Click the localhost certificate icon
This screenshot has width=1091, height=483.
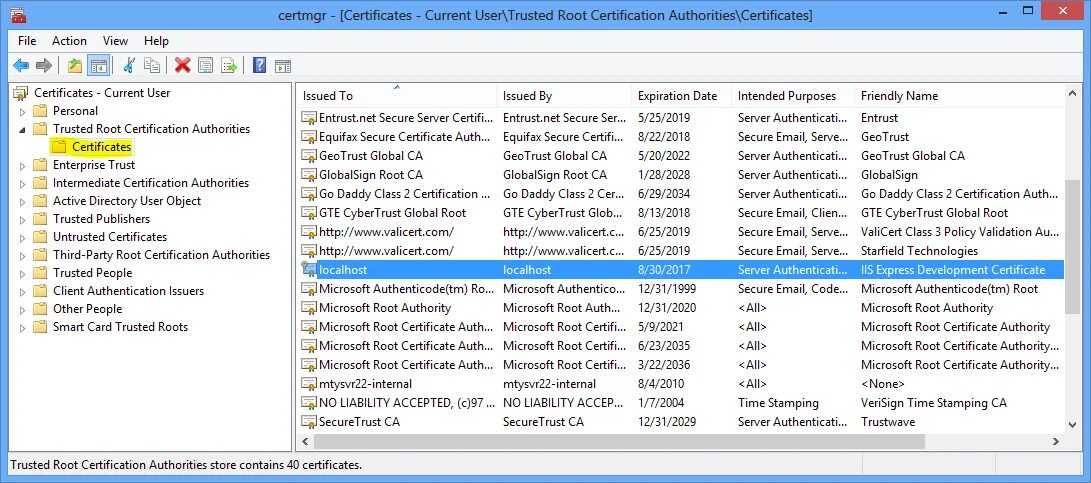308,269
